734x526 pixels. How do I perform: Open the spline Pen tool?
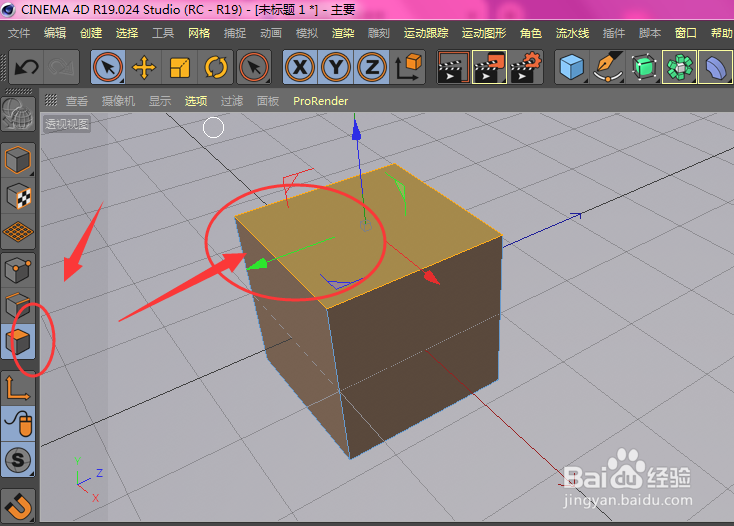608,68
